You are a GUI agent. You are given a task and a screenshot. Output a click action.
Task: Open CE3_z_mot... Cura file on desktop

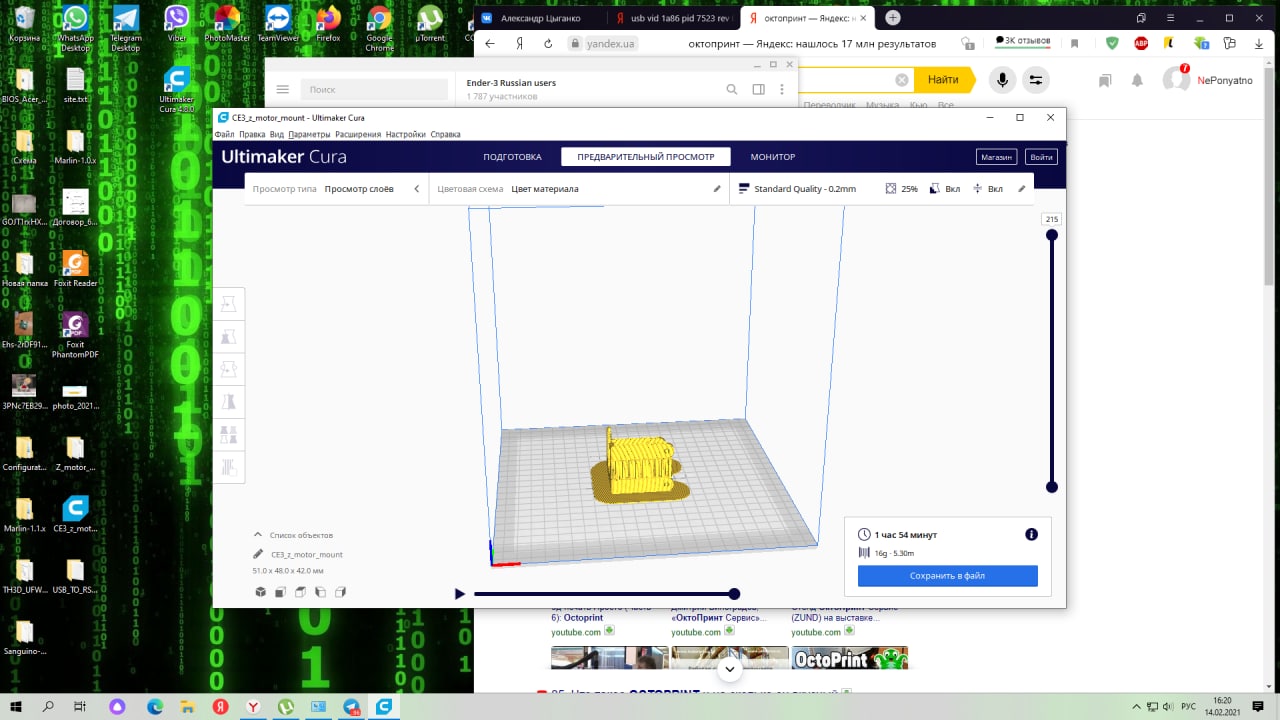tap(76, 516)
